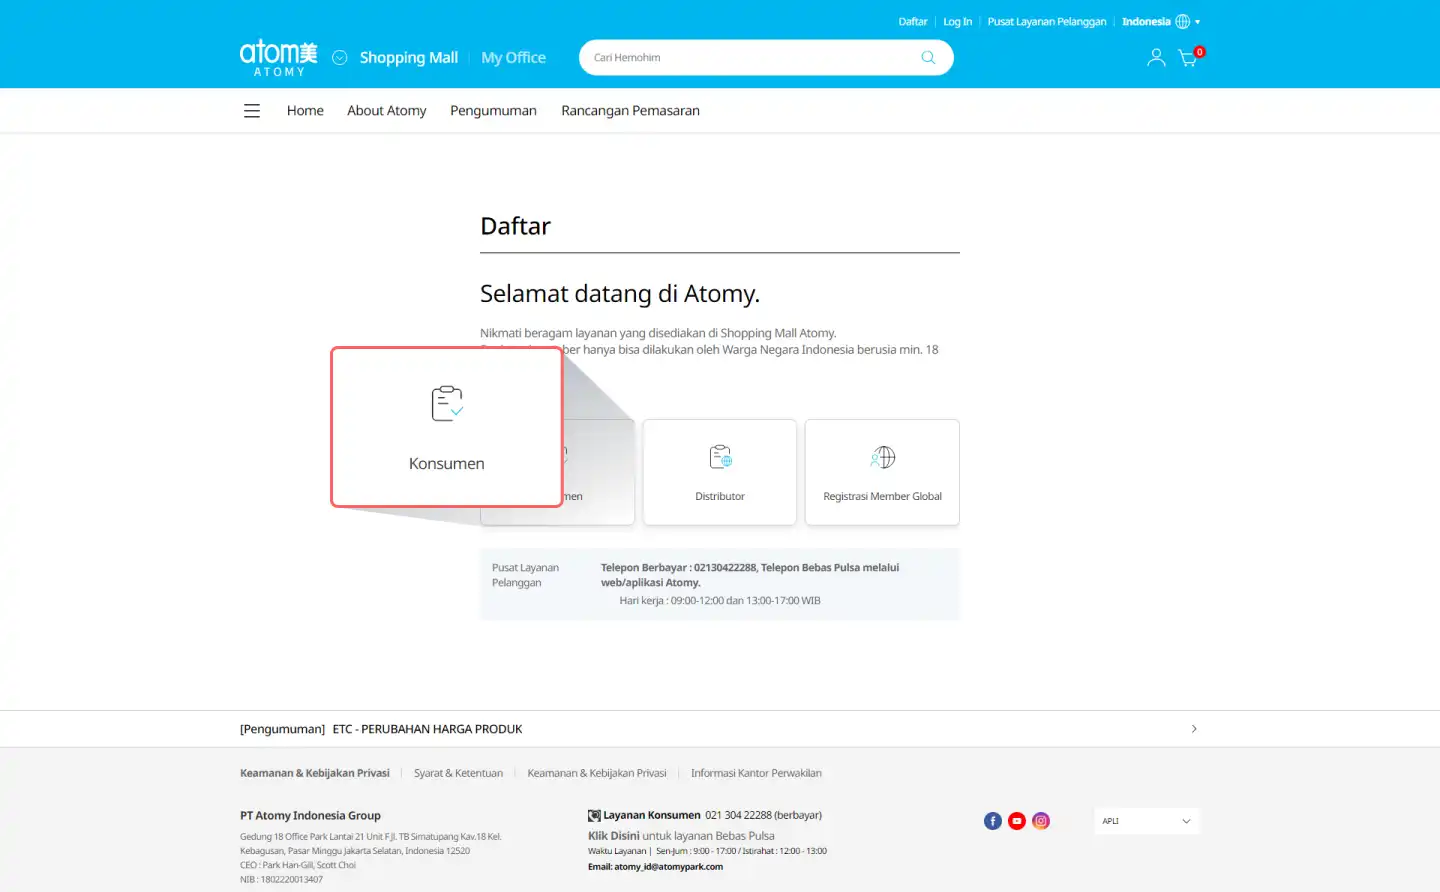Choose the Distributor registration option
Viewport: 1440px width, 892px height.
point(720,472)
